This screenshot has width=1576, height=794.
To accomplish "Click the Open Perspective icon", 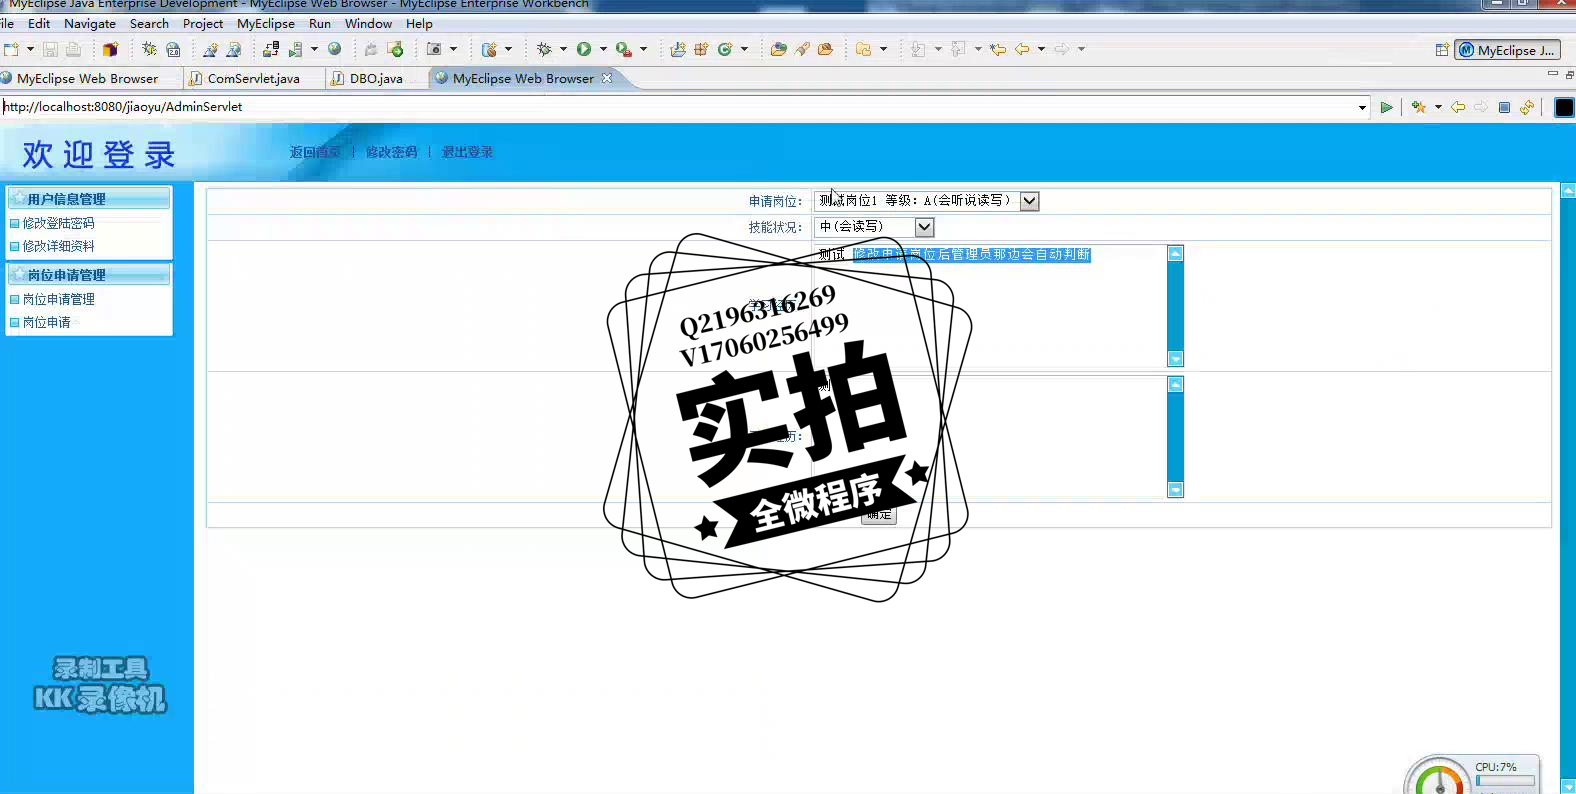I will [x=1442, y=50].
